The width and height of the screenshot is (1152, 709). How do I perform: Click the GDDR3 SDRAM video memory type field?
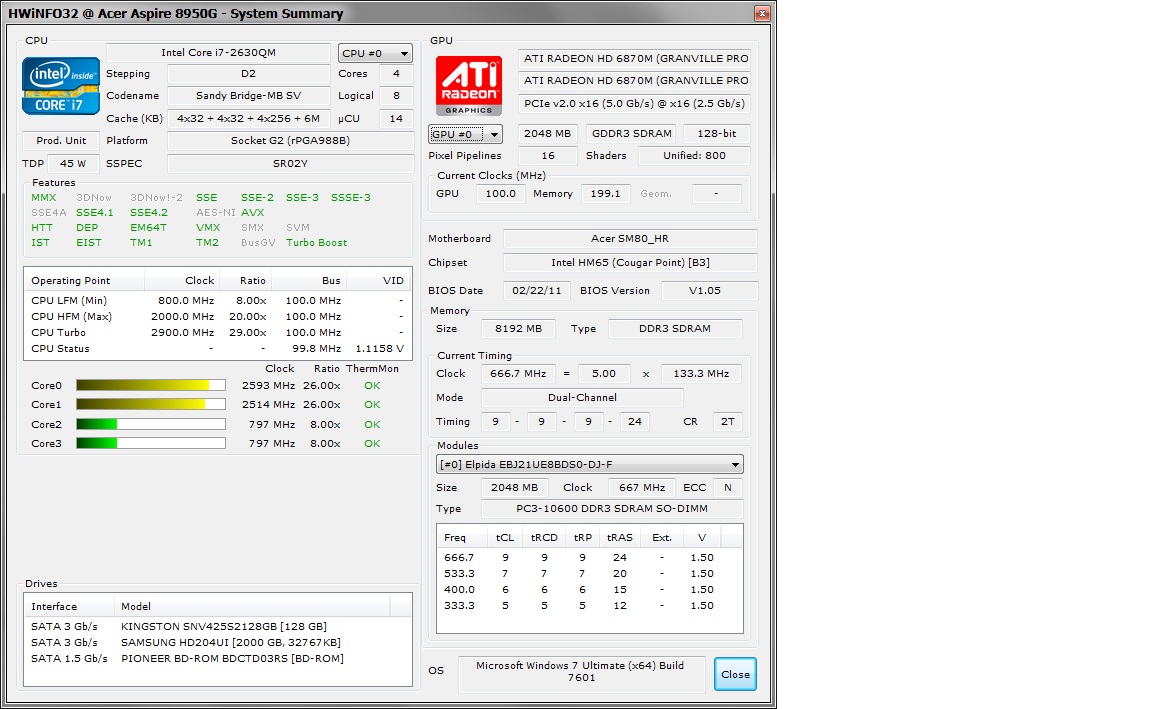(632, 134)
